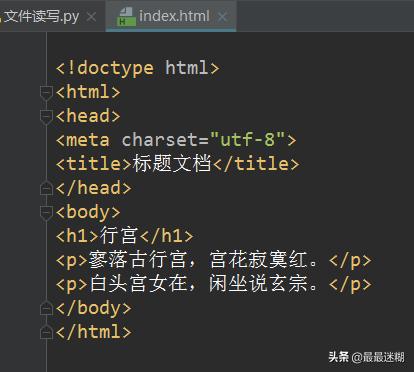The height and width of the screenshot is (372, 414).
Task: Click the h1 heading text 行宫
Action: tap(119, 235)
